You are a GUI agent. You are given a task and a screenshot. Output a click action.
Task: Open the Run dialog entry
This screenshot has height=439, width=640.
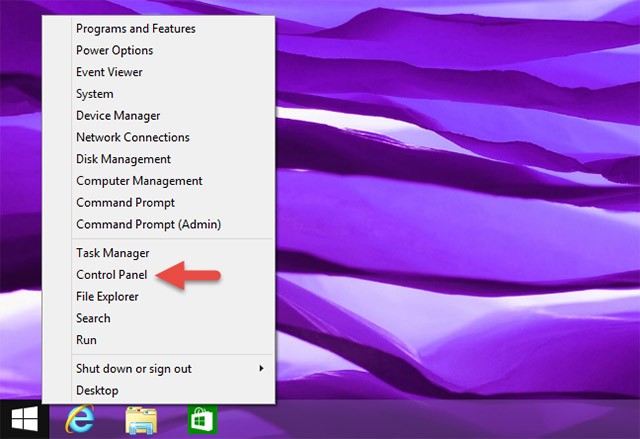click(86, 340)
